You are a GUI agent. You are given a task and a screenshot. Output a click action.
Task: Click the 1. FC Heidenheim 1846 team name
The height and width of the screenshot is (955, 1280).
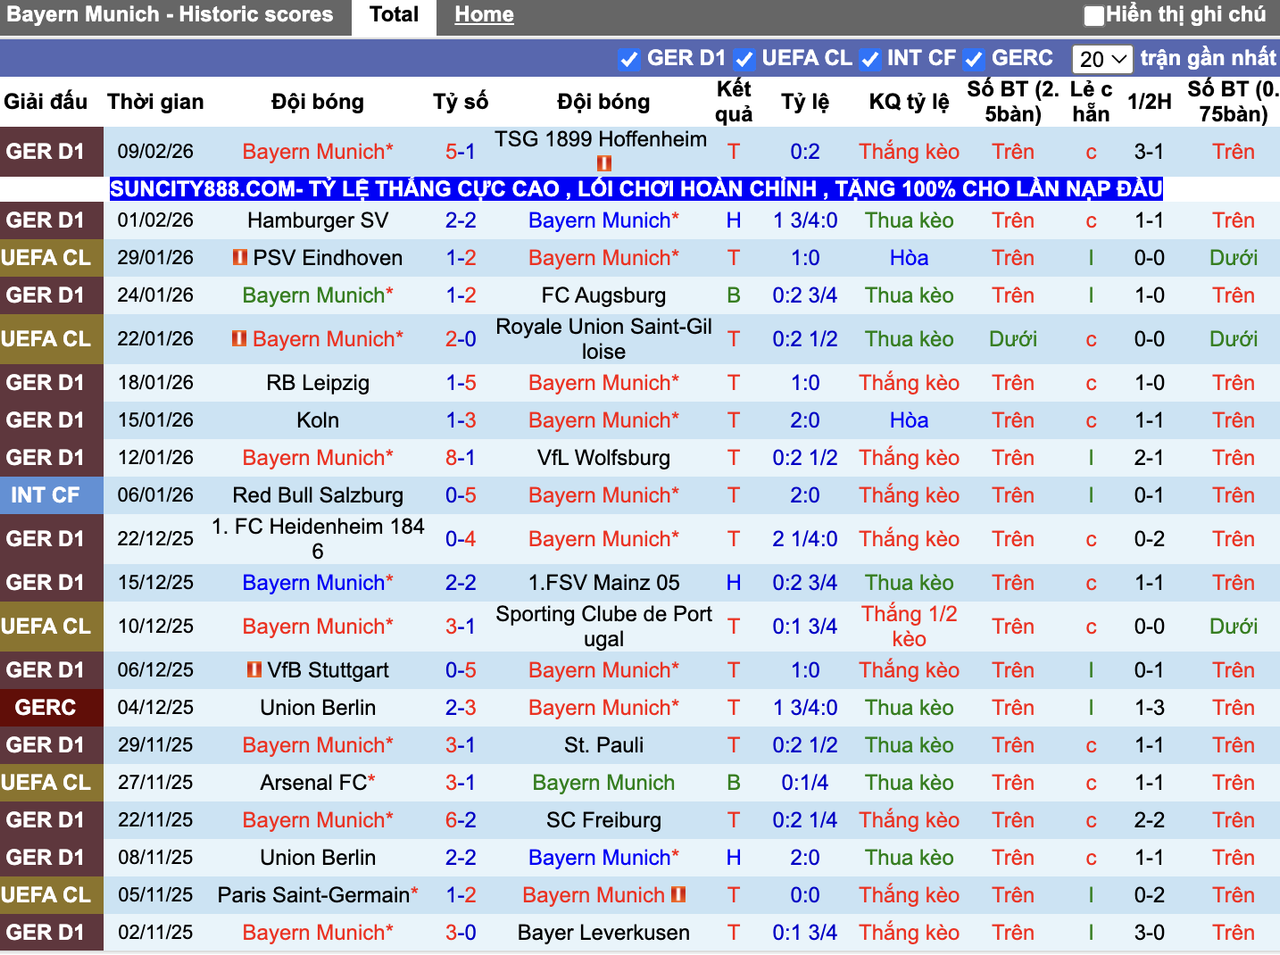pyautogui.click(x=318, y=539)
